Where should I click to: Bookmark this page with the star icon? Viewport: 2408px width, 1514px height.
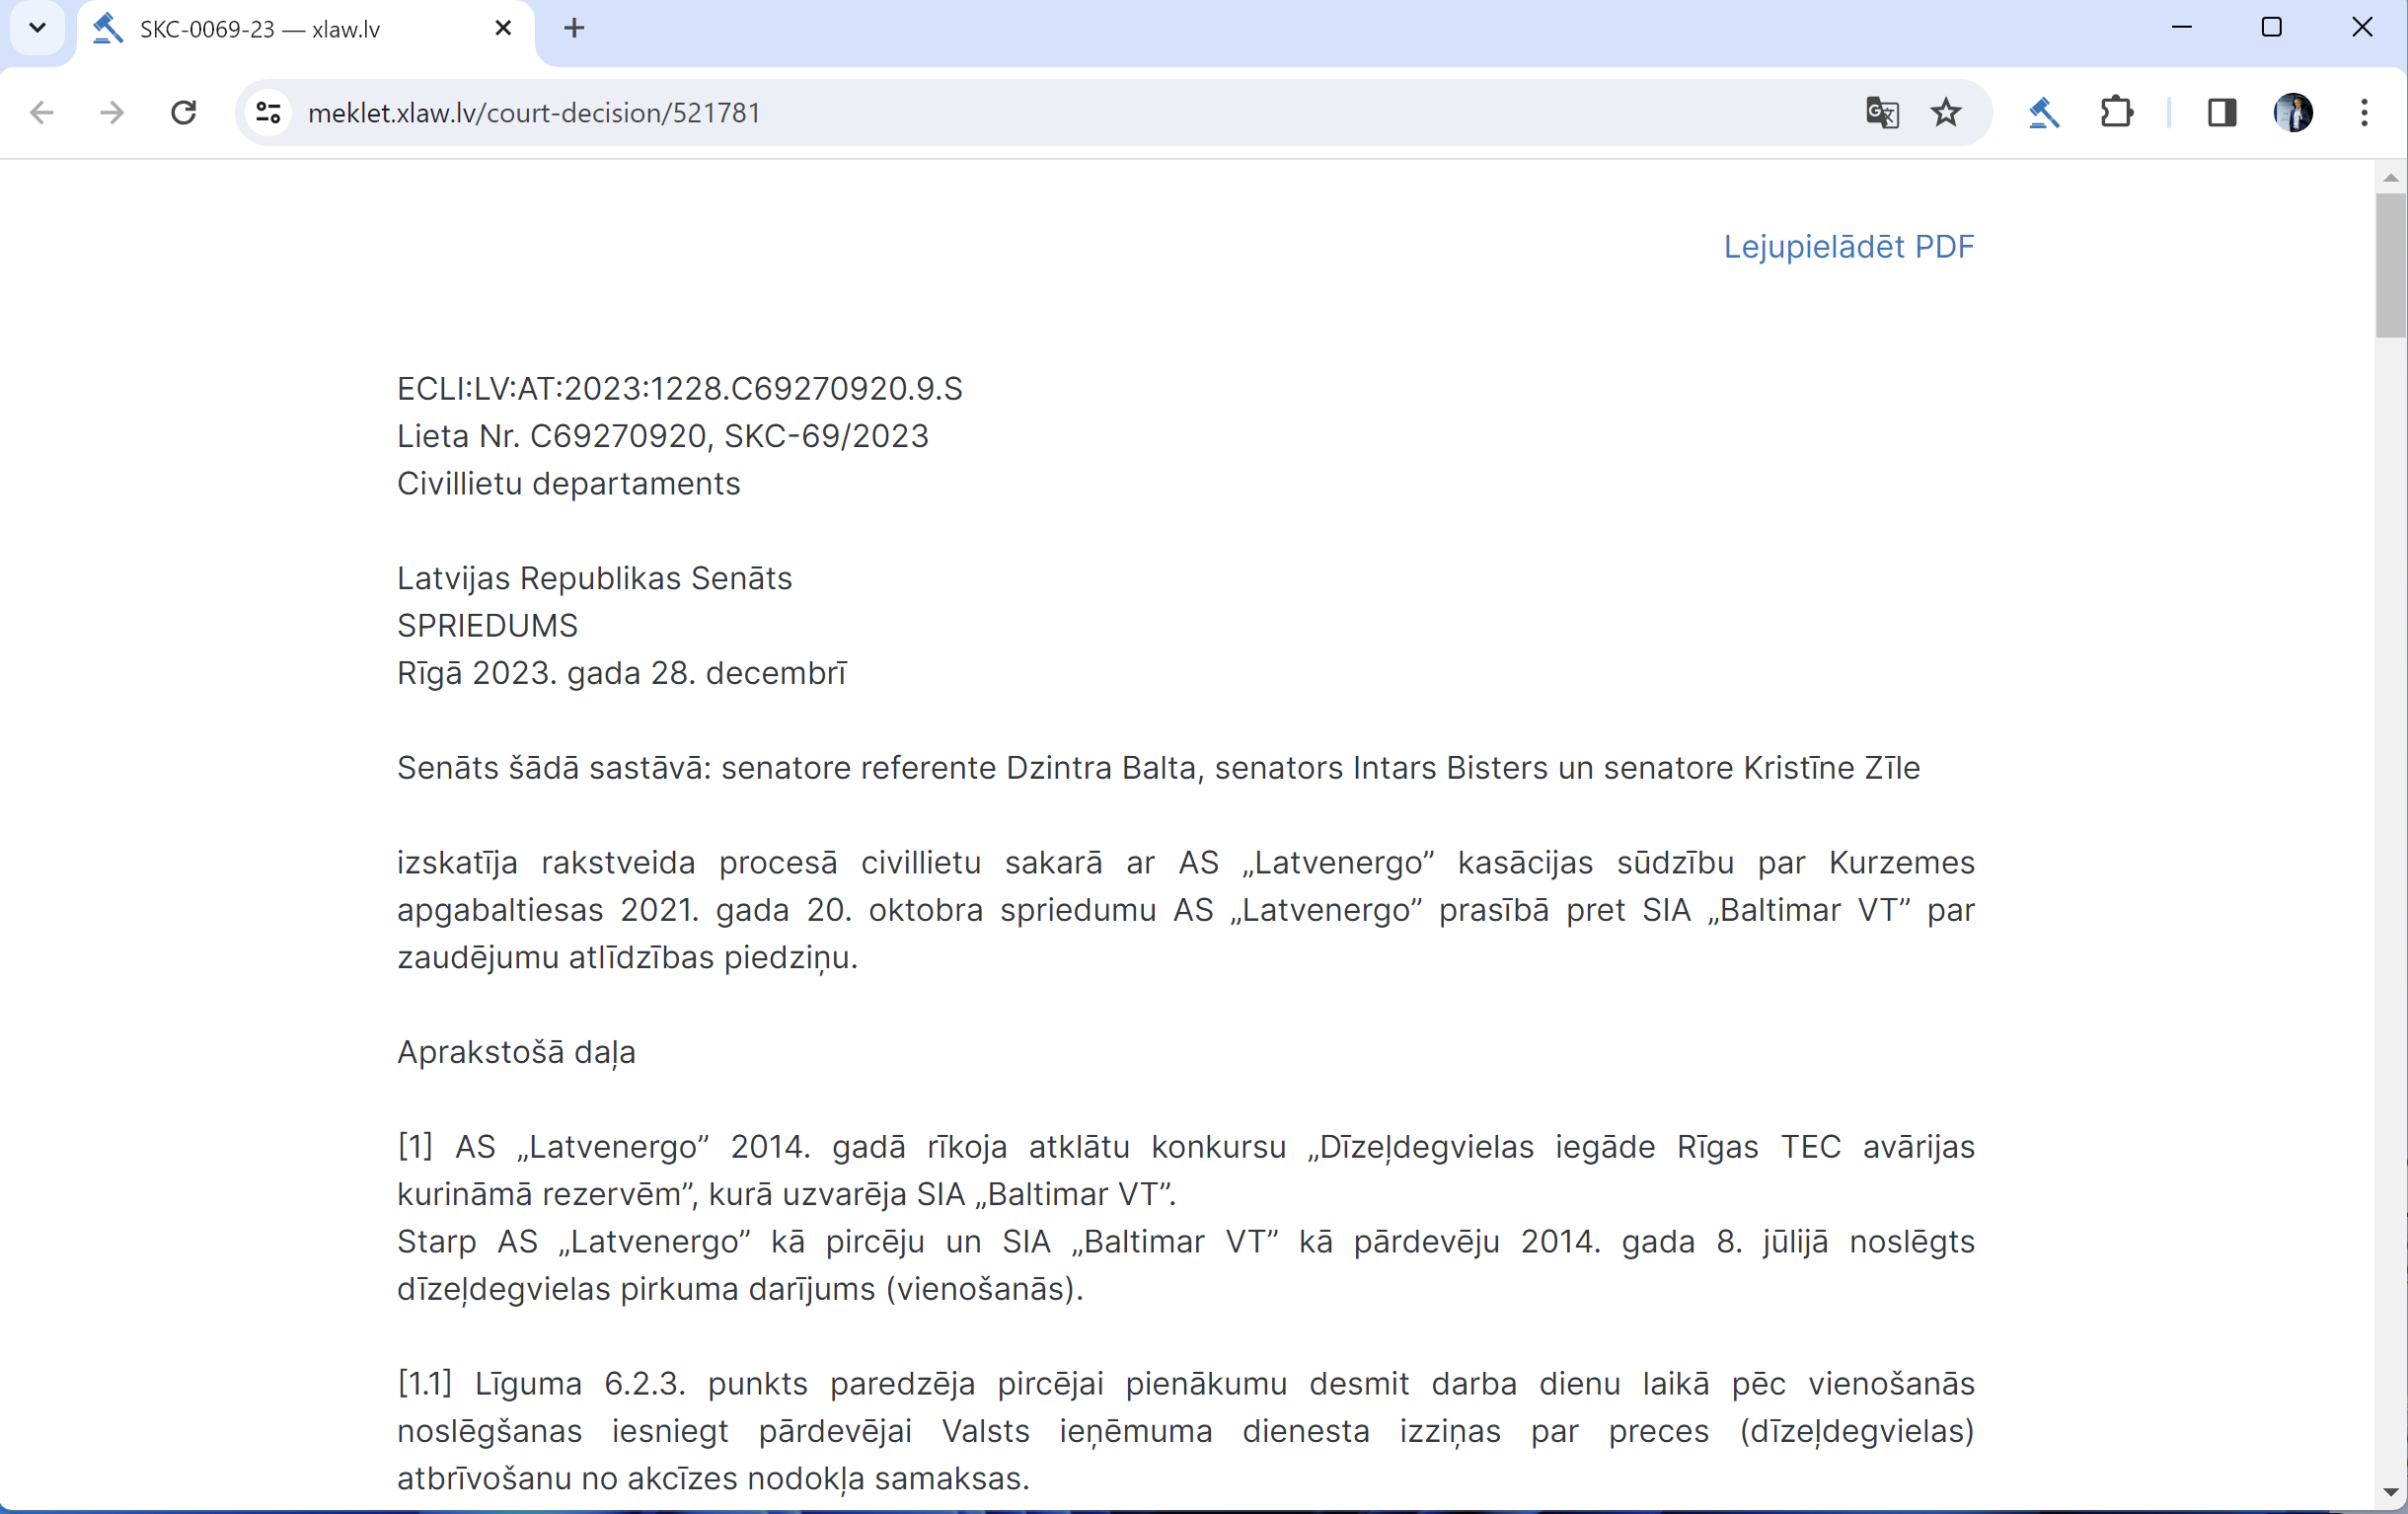1945,112
